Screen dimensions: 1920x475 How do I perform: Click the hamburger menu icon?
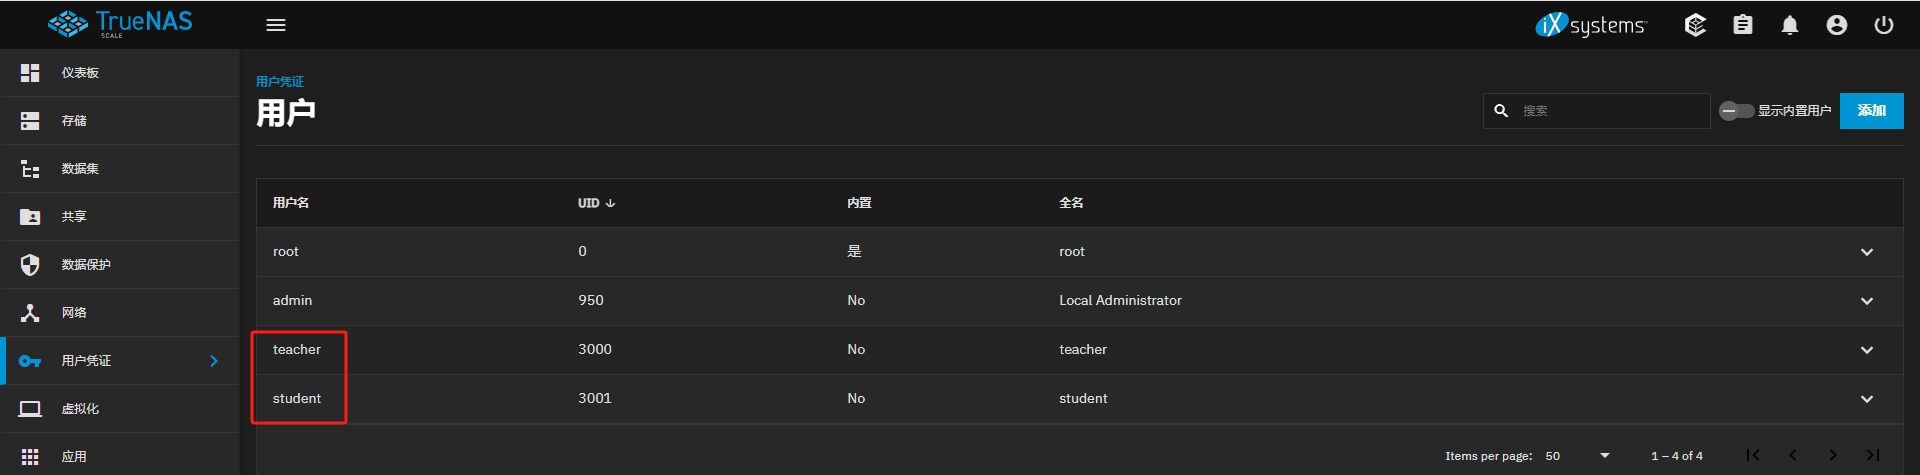[x=276, y=25]
